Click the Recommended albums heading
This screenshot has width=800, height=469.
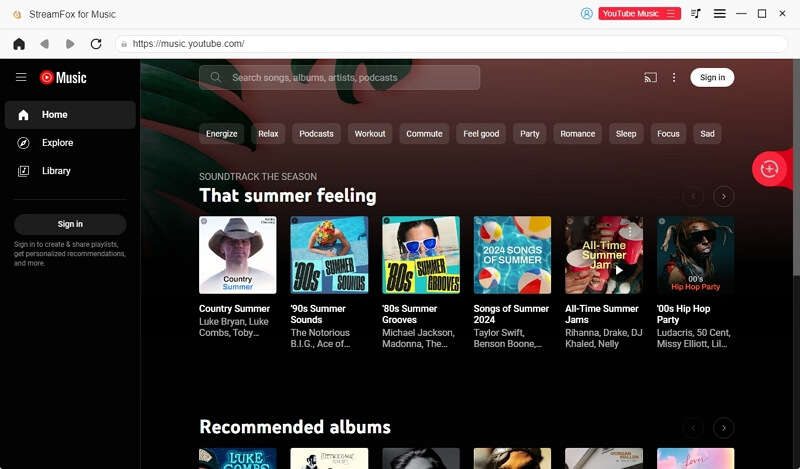295,427
